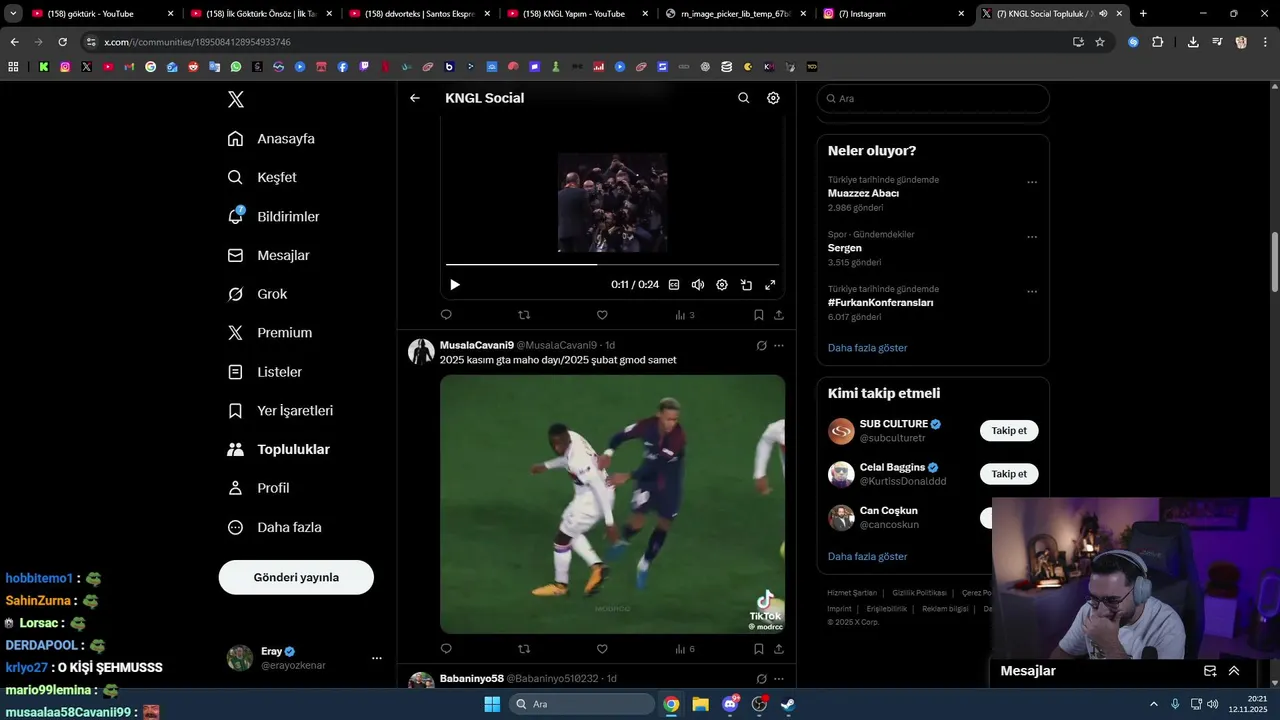Open more options on Babaninyo58 post
The height and width of the screenshot is (720, 1280).
(x=779, y=679)
